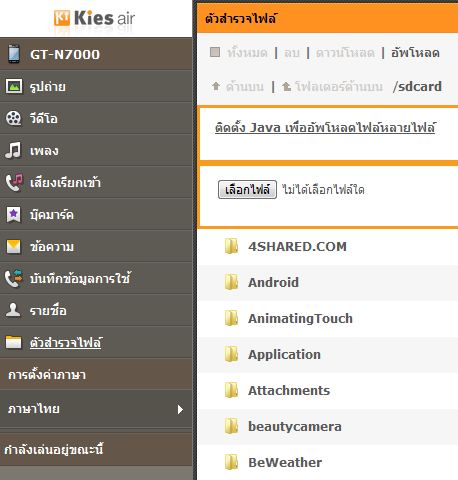Open the ข้อความ messages envelope icon
The image size is (458, 480).
(x=13, y=247)
